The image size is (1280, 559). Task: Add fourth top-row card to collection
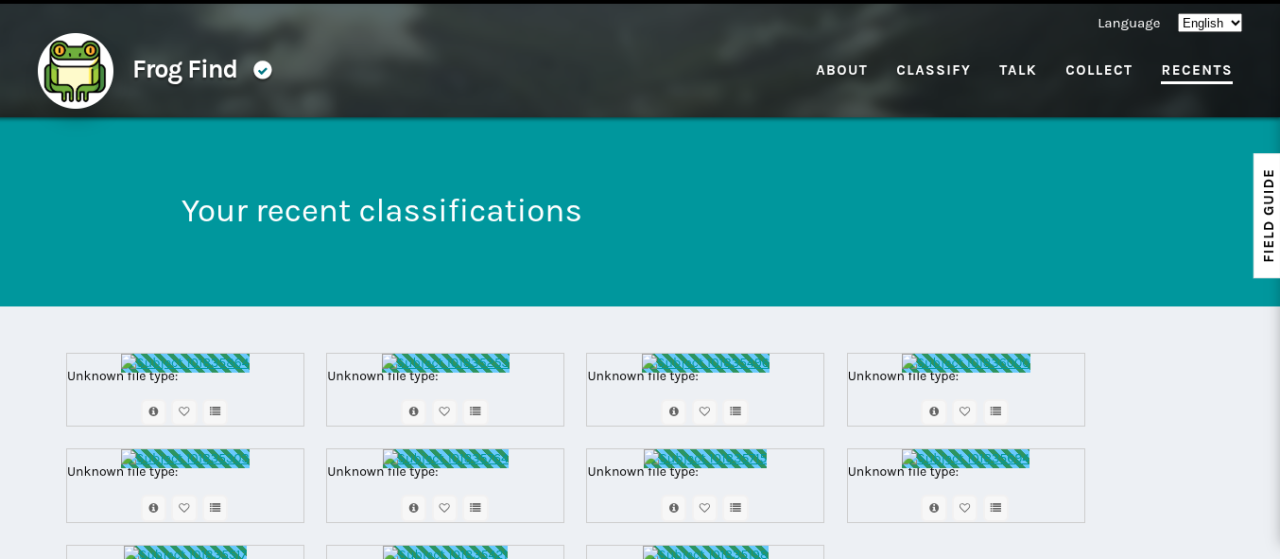(996, 411)
